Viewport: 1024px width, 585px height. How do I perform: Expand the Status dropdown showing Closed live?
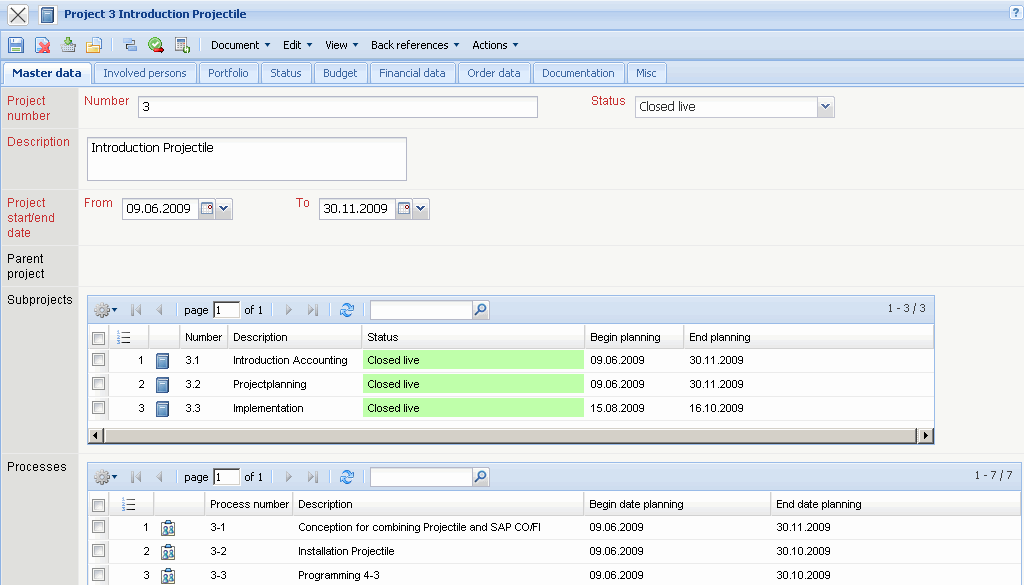coord(825,107)
